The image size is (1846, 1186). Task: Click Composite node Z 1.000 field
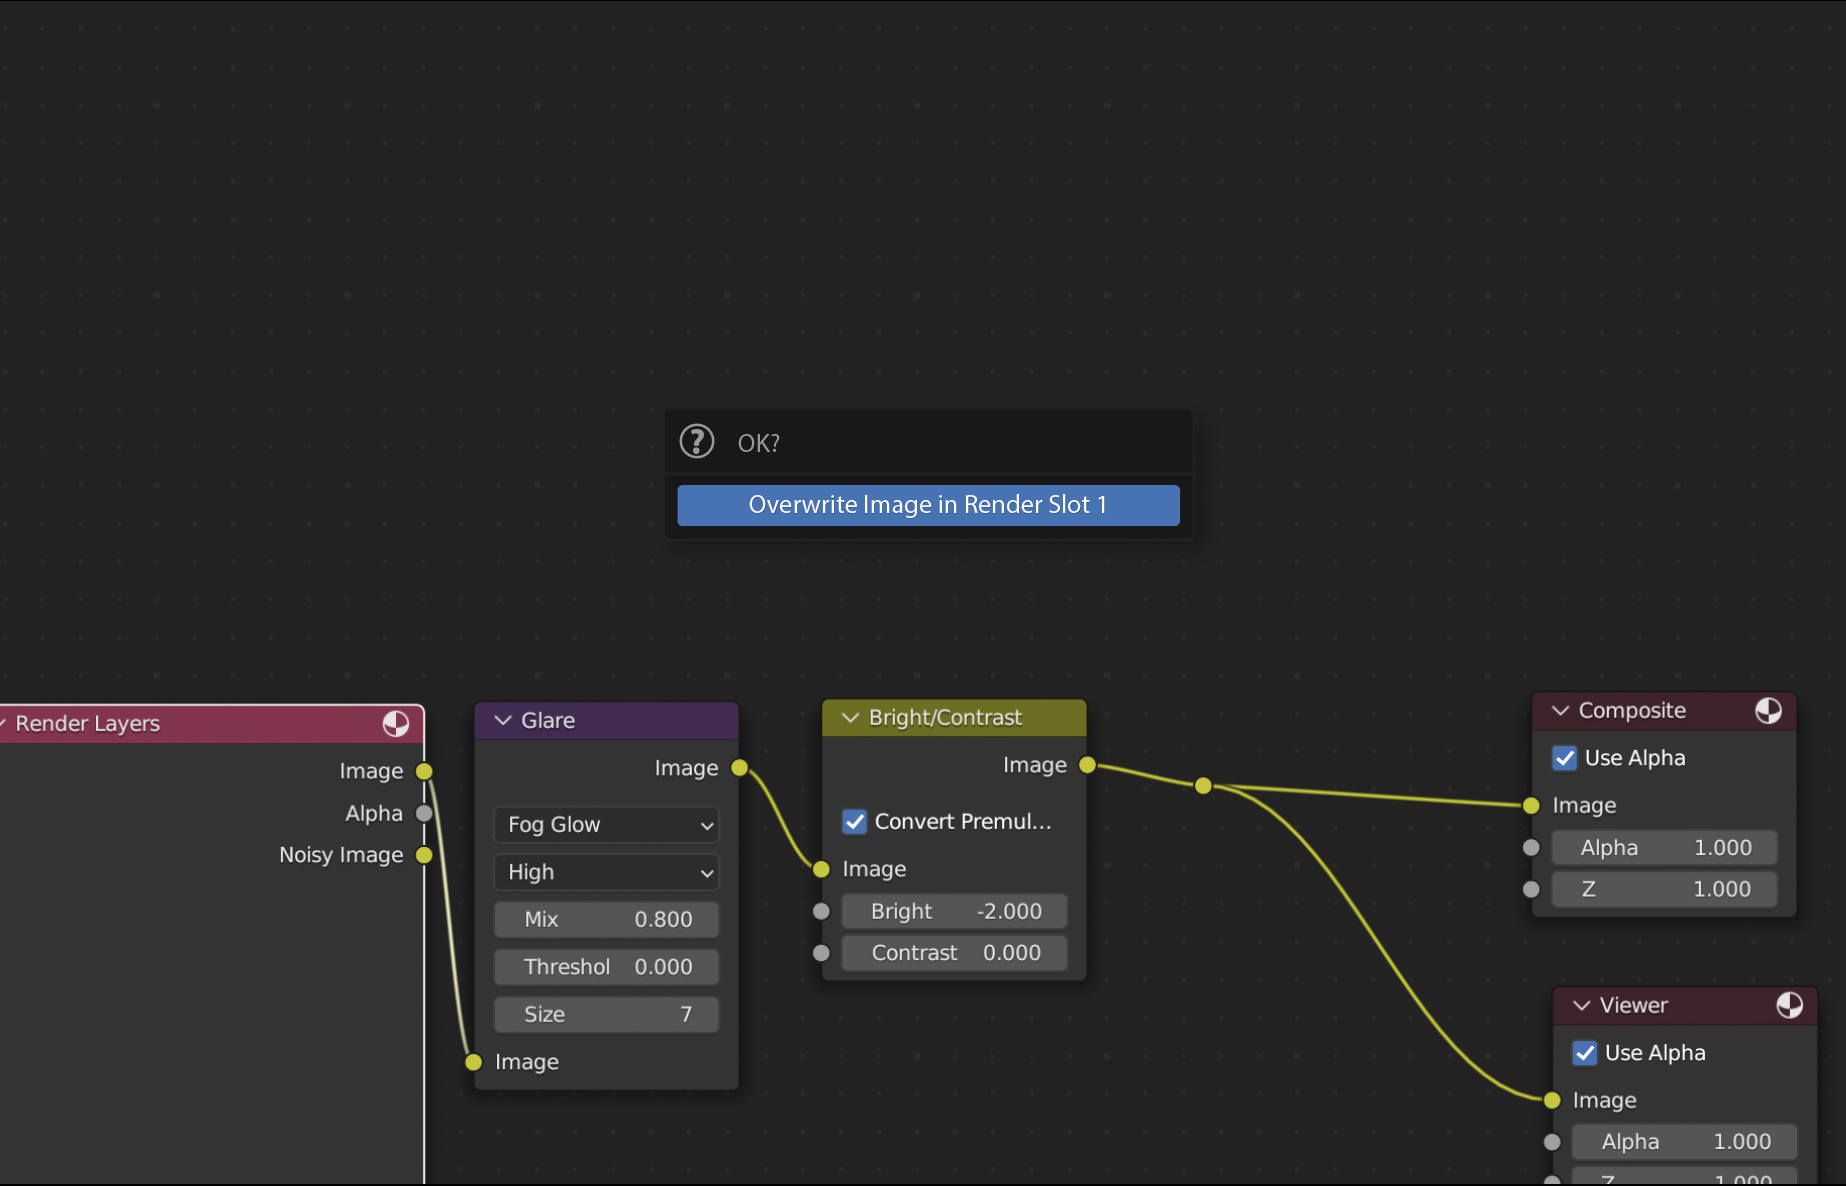point(1664,889)
